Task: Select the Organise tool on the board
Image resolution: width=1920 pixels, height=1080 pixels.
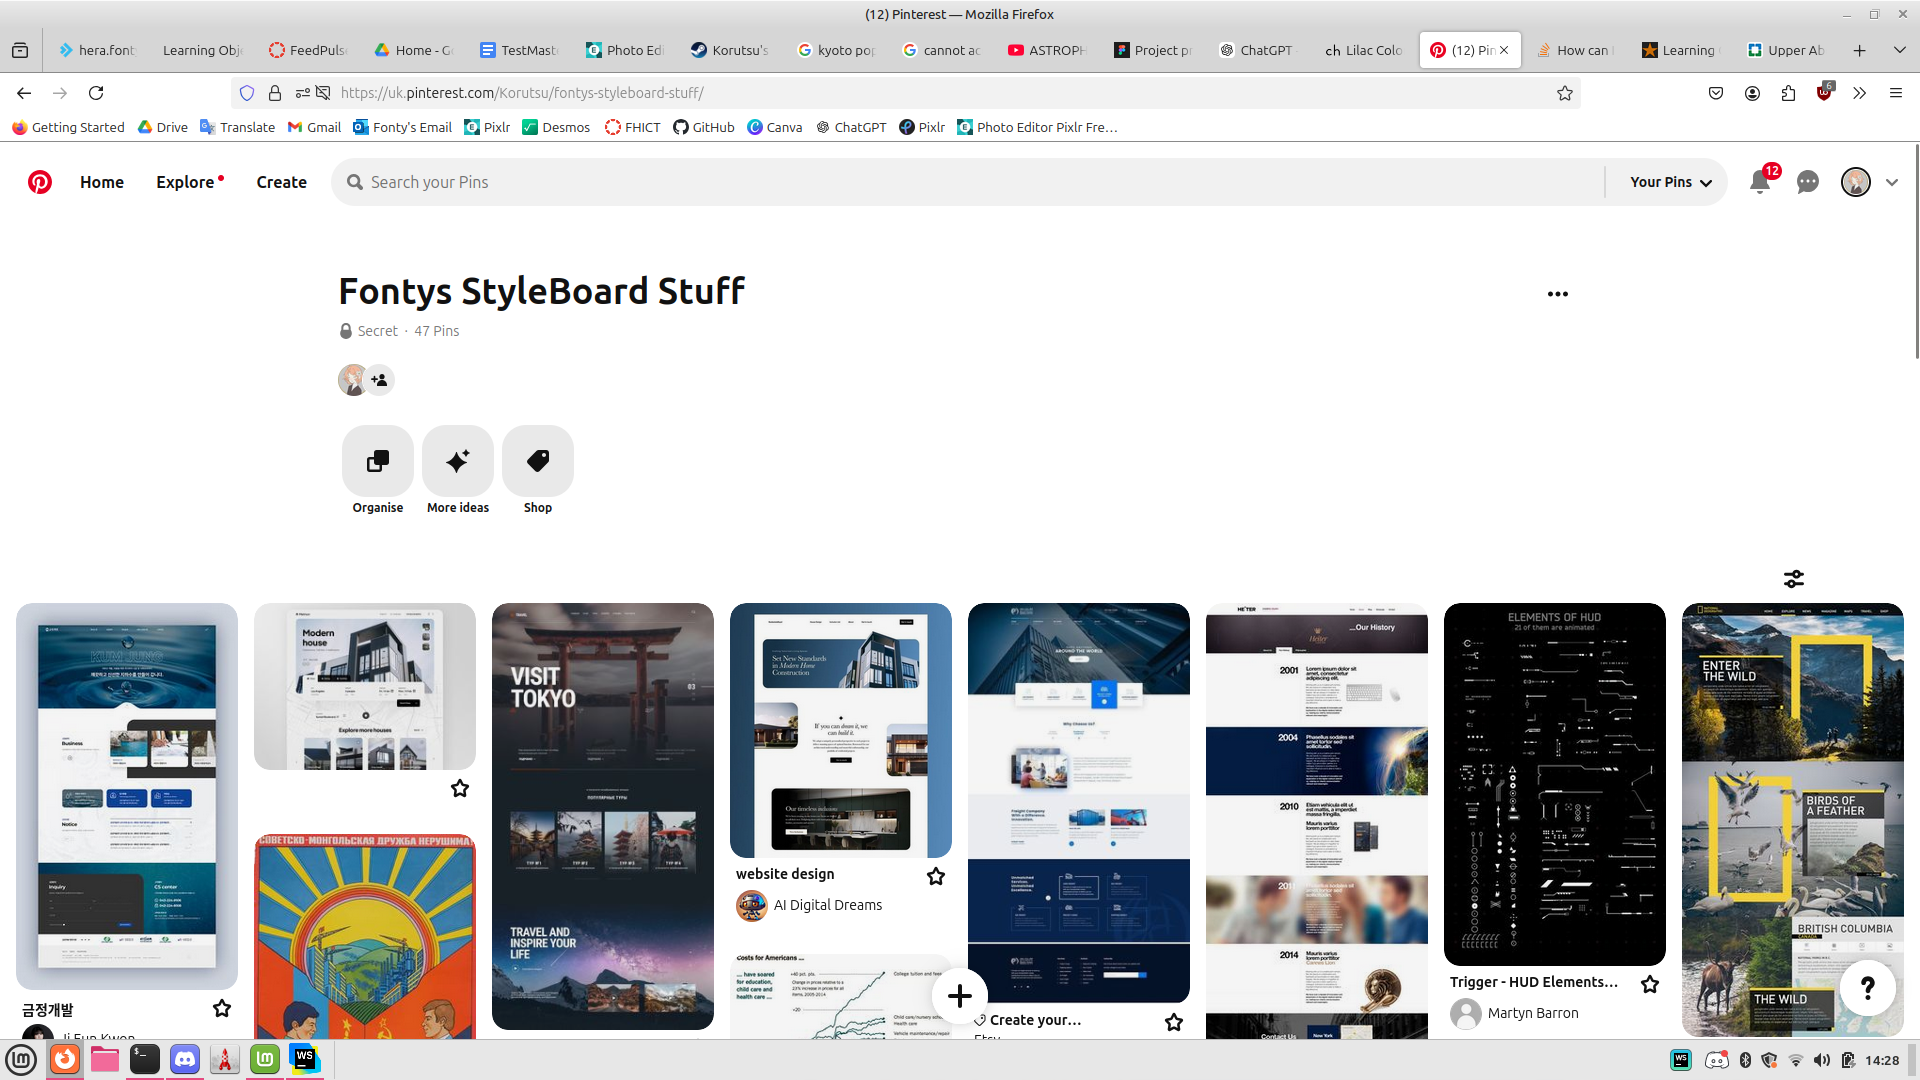Action: pyautogui.click(x=377, y=463)
